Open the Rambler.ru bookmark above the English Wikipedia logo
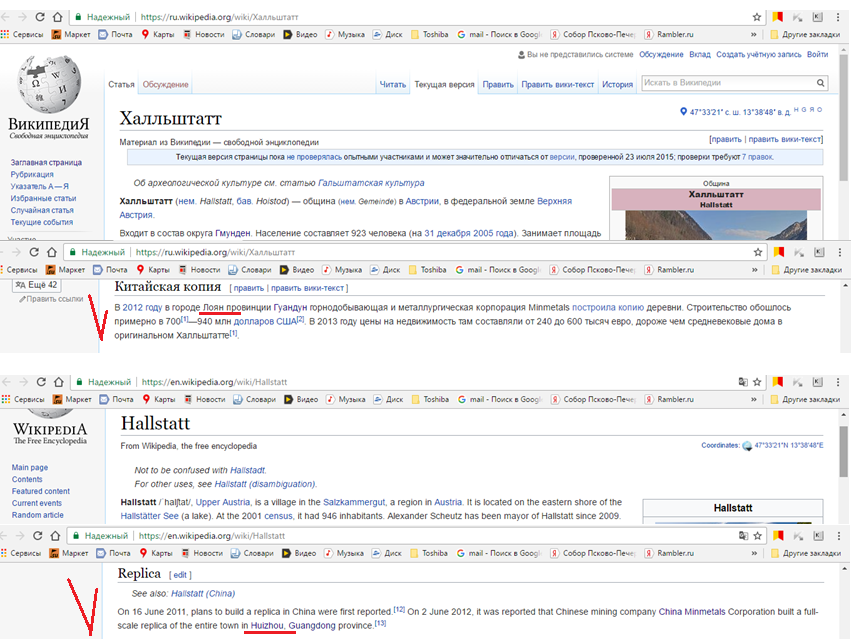This screenshot has height=639, width=857. pyautogui.click(x=670, y=399)
